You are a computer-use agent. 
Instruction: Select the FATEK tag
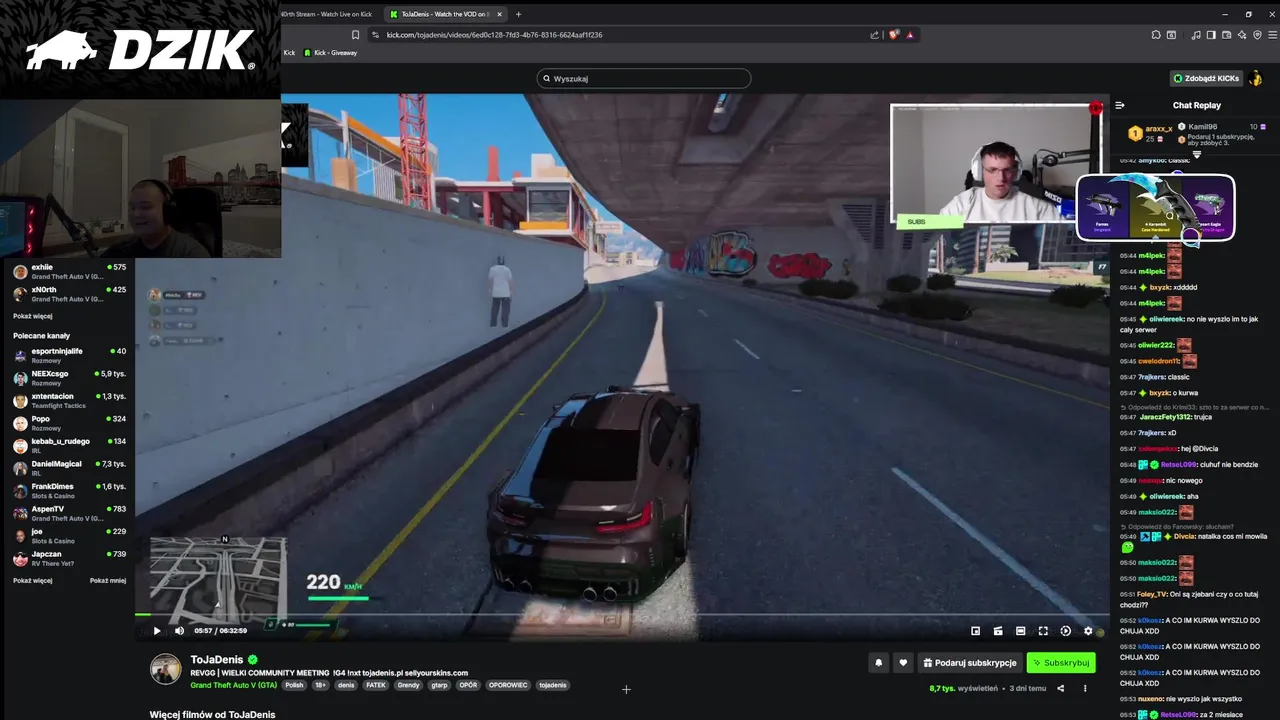coord(376,685)
